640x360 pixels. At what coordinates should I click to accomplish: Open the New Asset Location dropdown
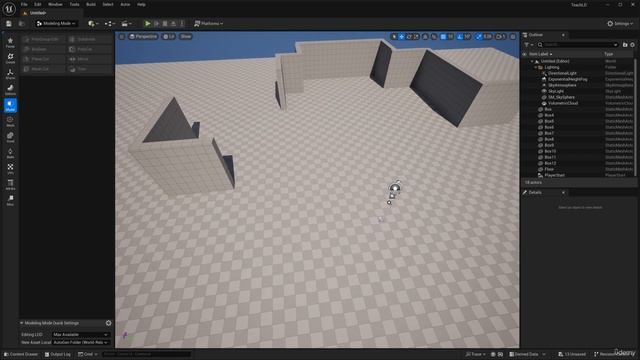point(80,342)
